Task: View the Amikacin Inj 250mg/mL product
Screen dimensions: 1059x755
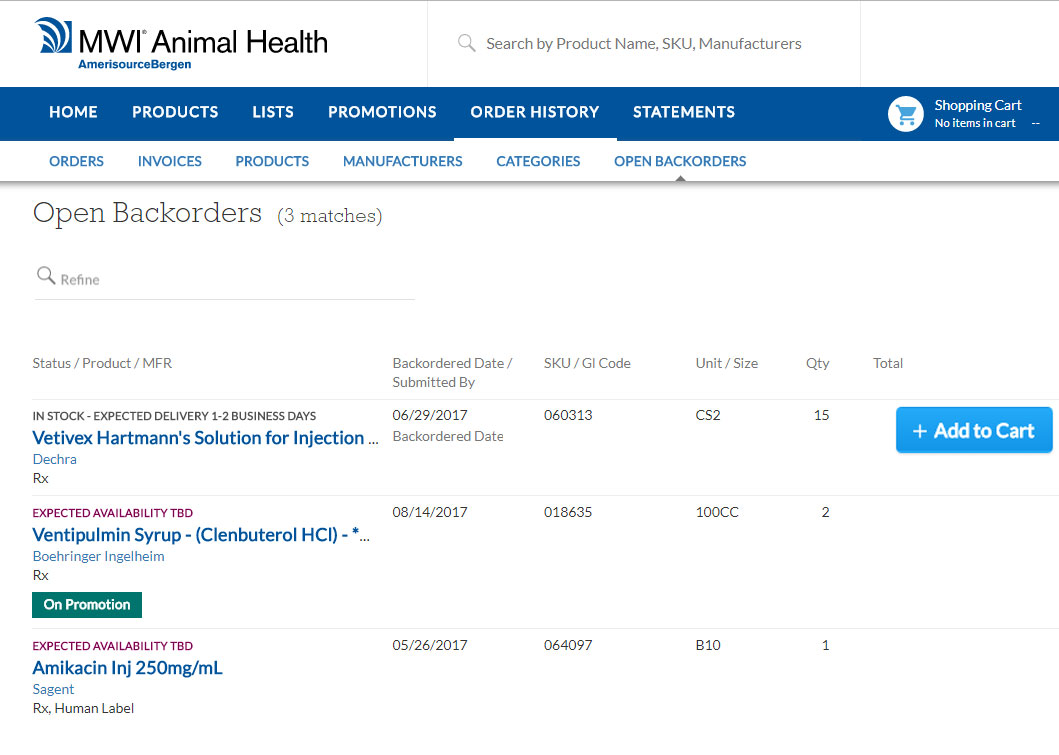Action: [127, 668]
